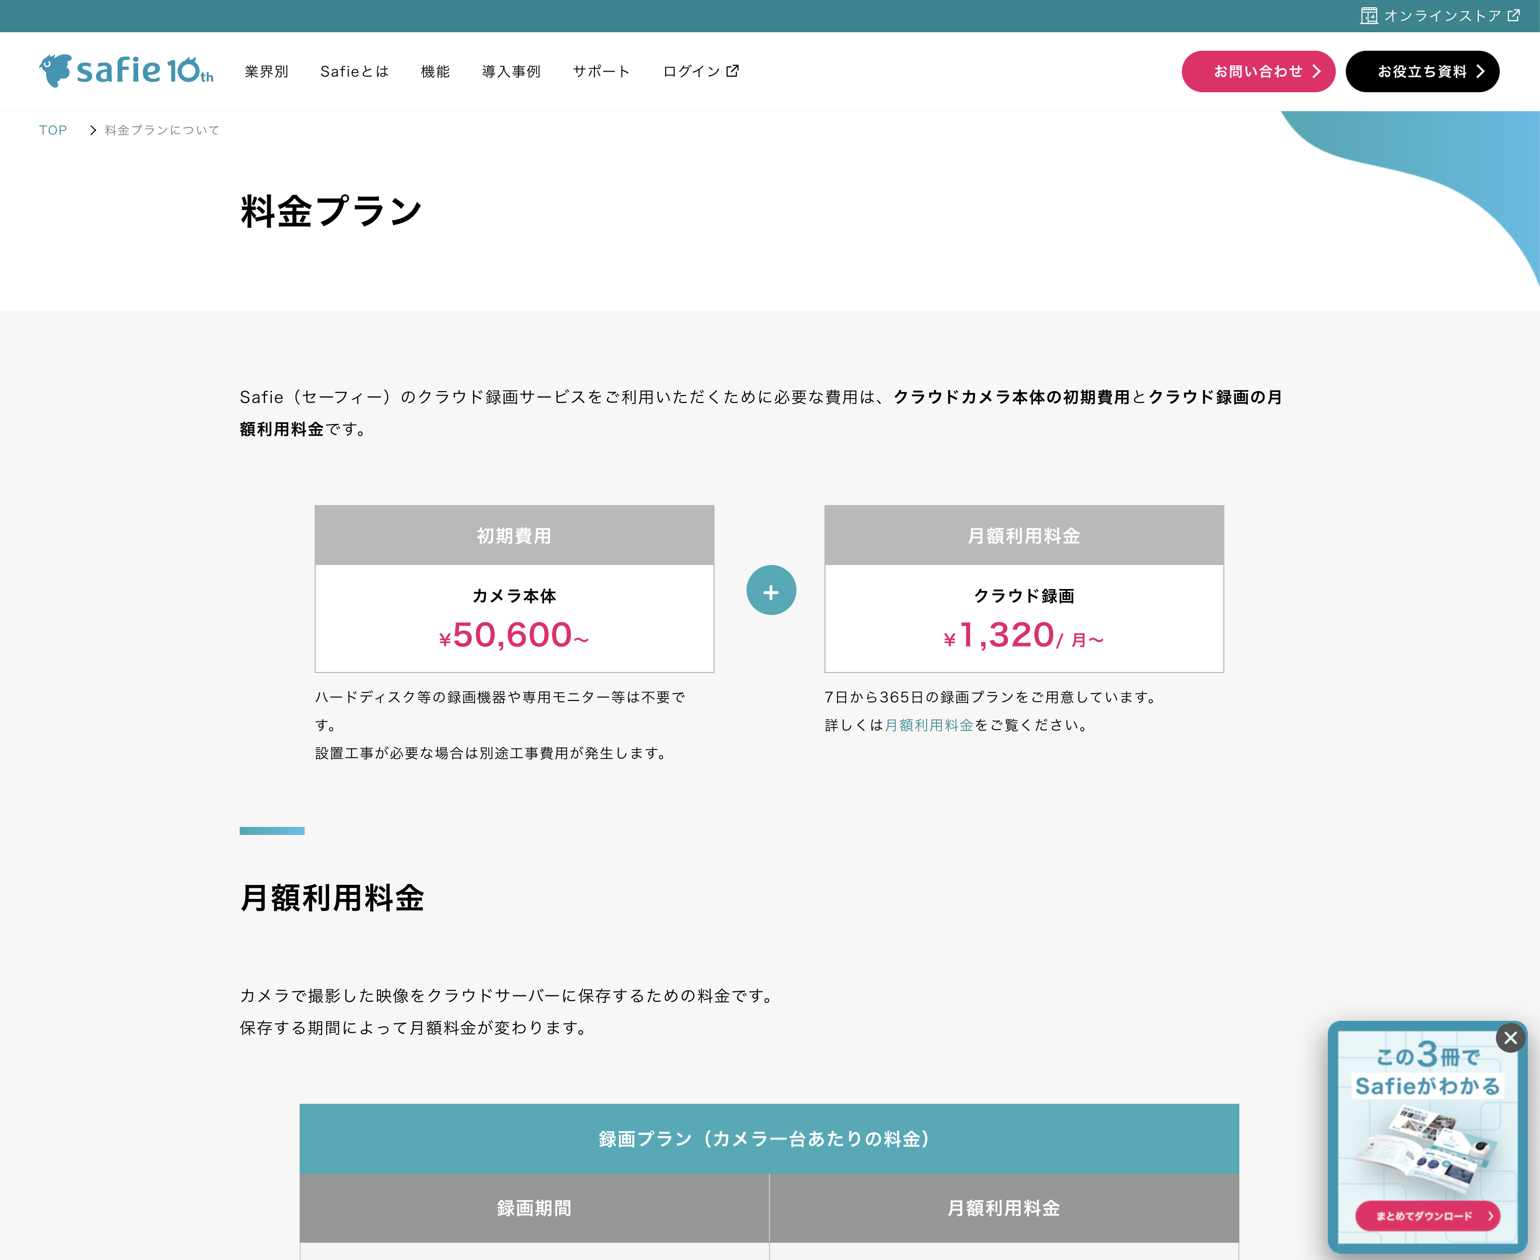Click external-link icon beside ログイン
Image resolution: width=1540 pixels, height=1260 pixels.
[733, 70]
